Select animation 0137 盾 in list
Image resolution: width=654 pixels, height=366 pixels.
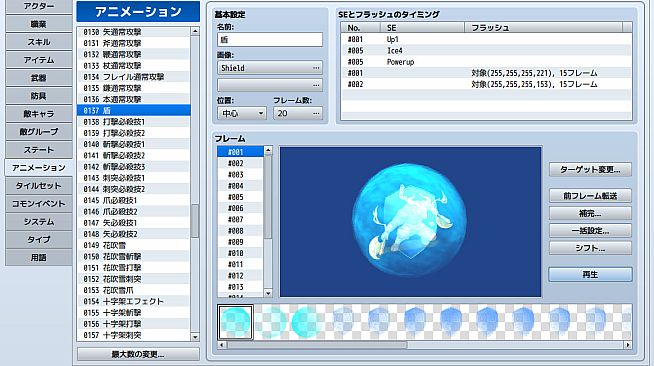click(133, 110)
